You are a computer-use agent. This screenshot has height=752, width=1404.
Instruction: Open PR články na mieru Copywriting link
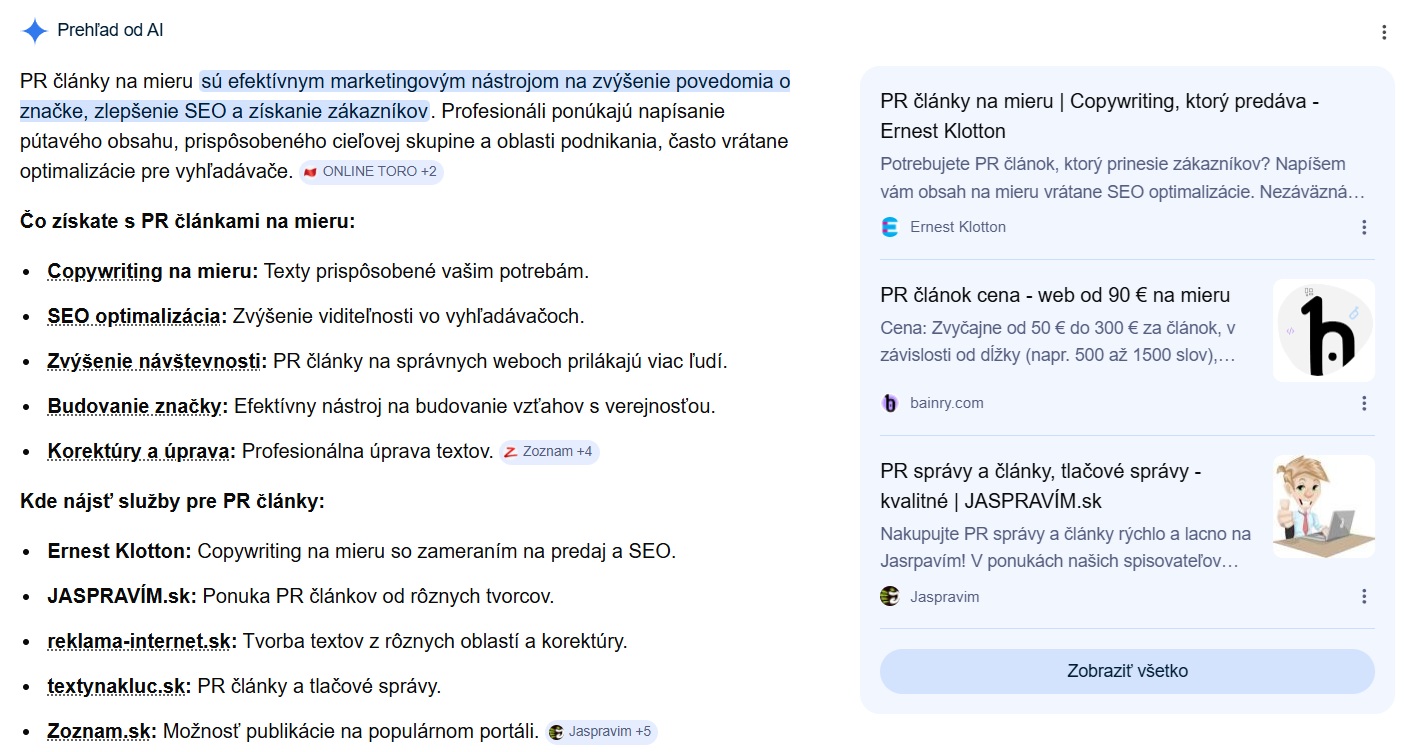tap(1100, 116)
